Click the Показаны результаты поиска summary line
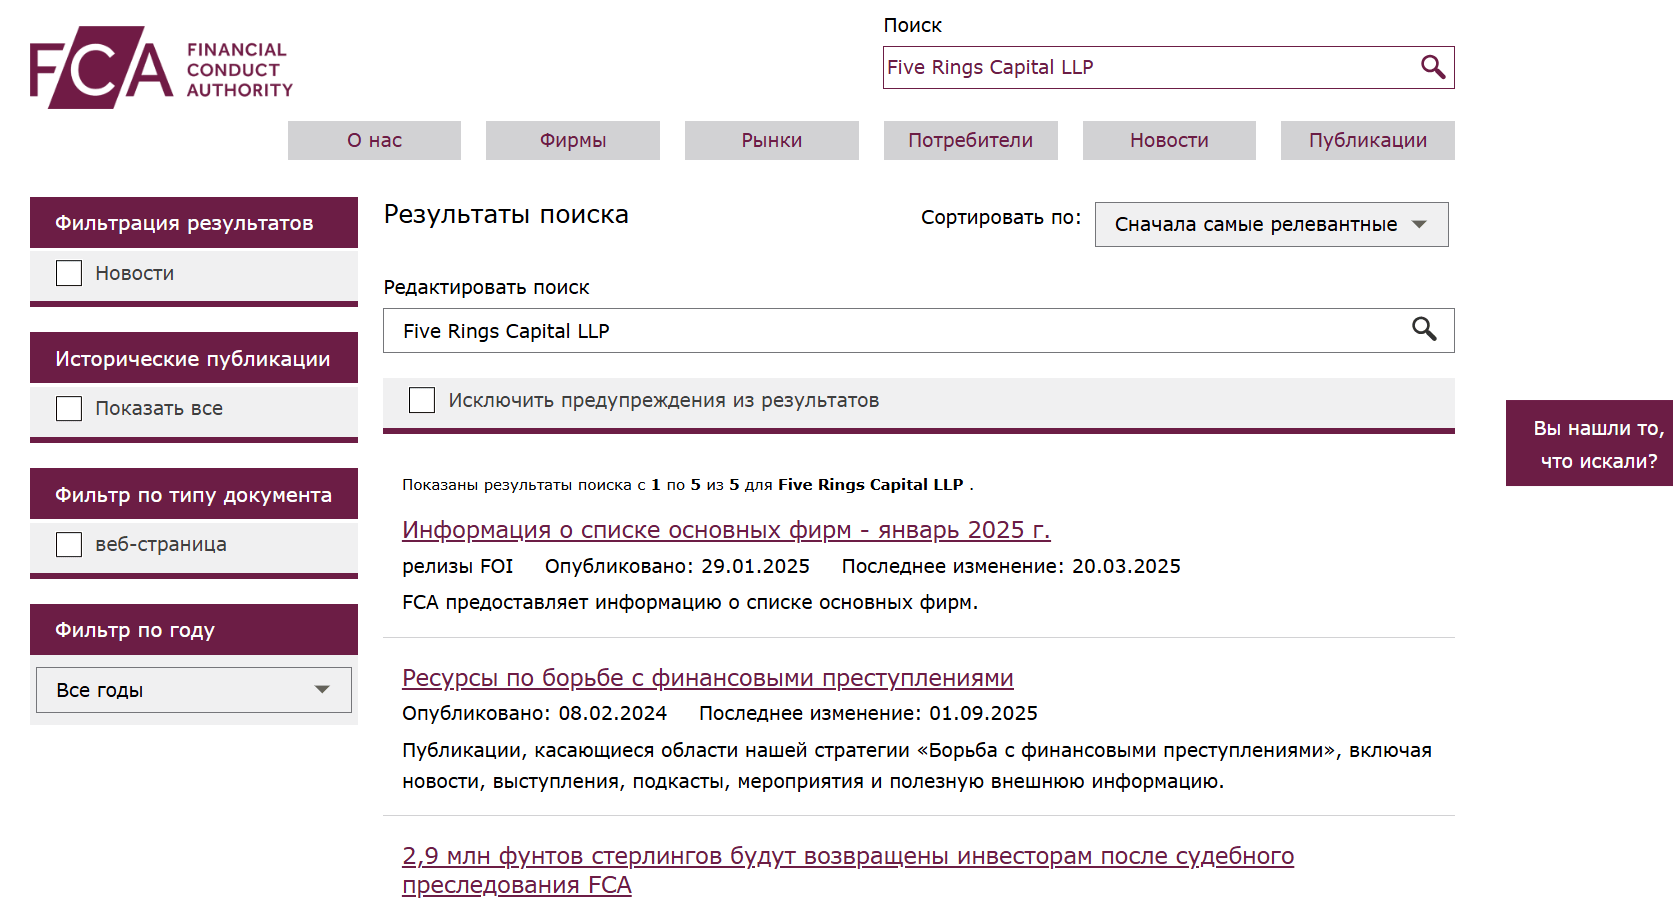Viewport: 1673px width, 902px height. pos(688,484)
